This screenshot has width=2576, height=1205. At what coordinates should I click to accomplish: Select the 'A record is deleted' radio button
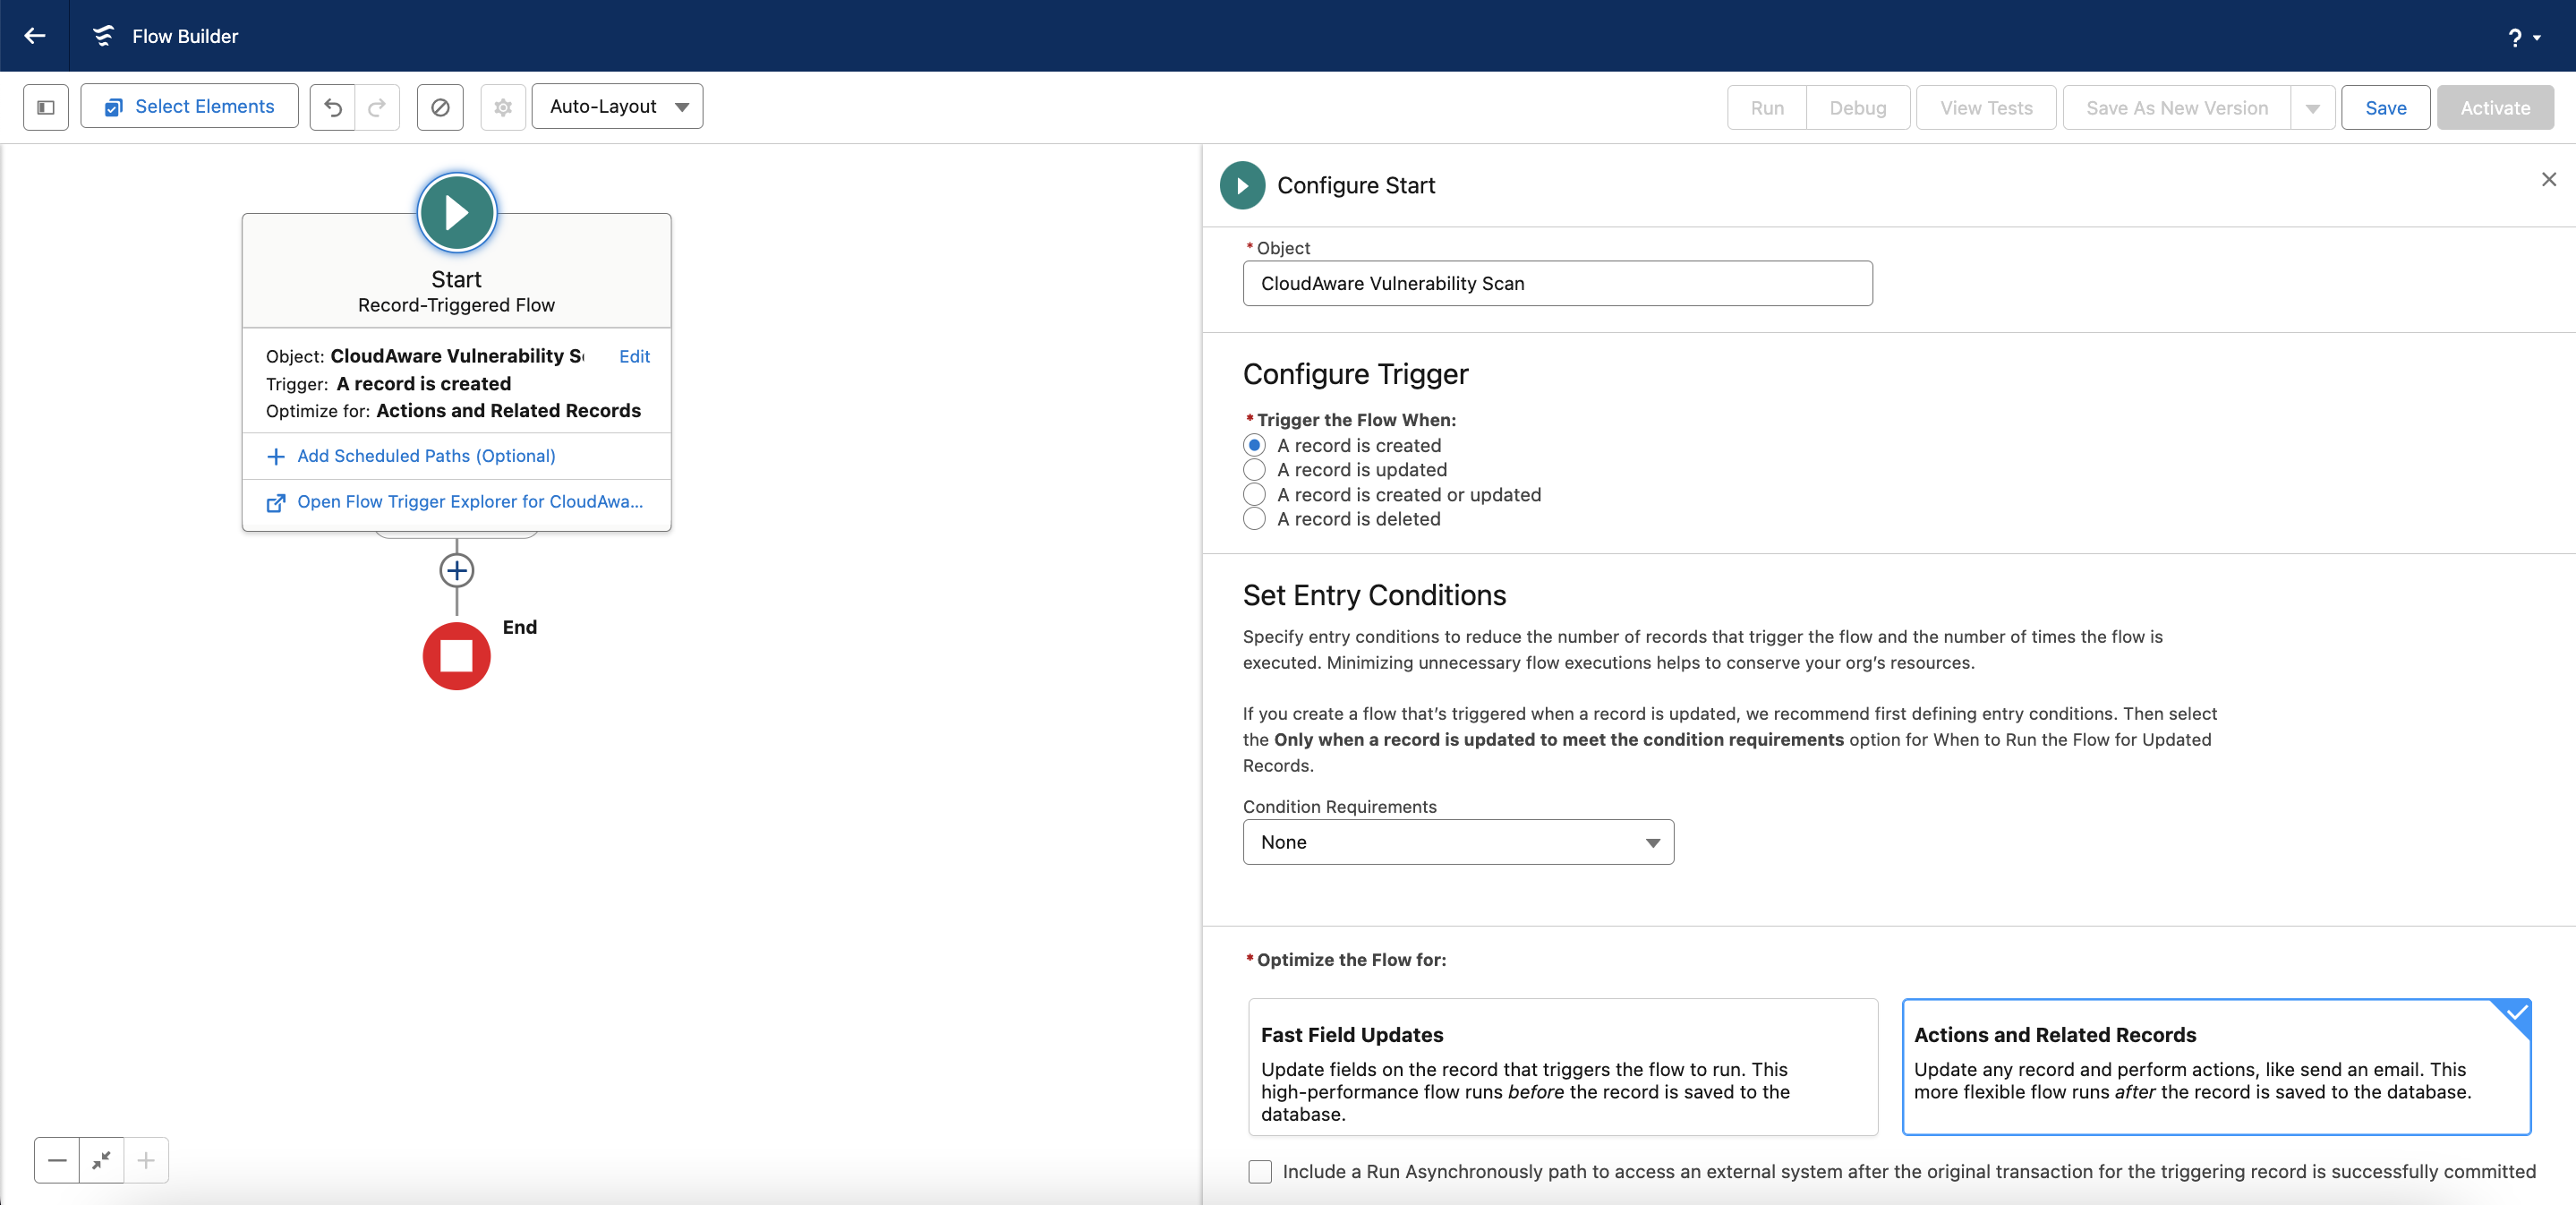(x=1254, y=519)
